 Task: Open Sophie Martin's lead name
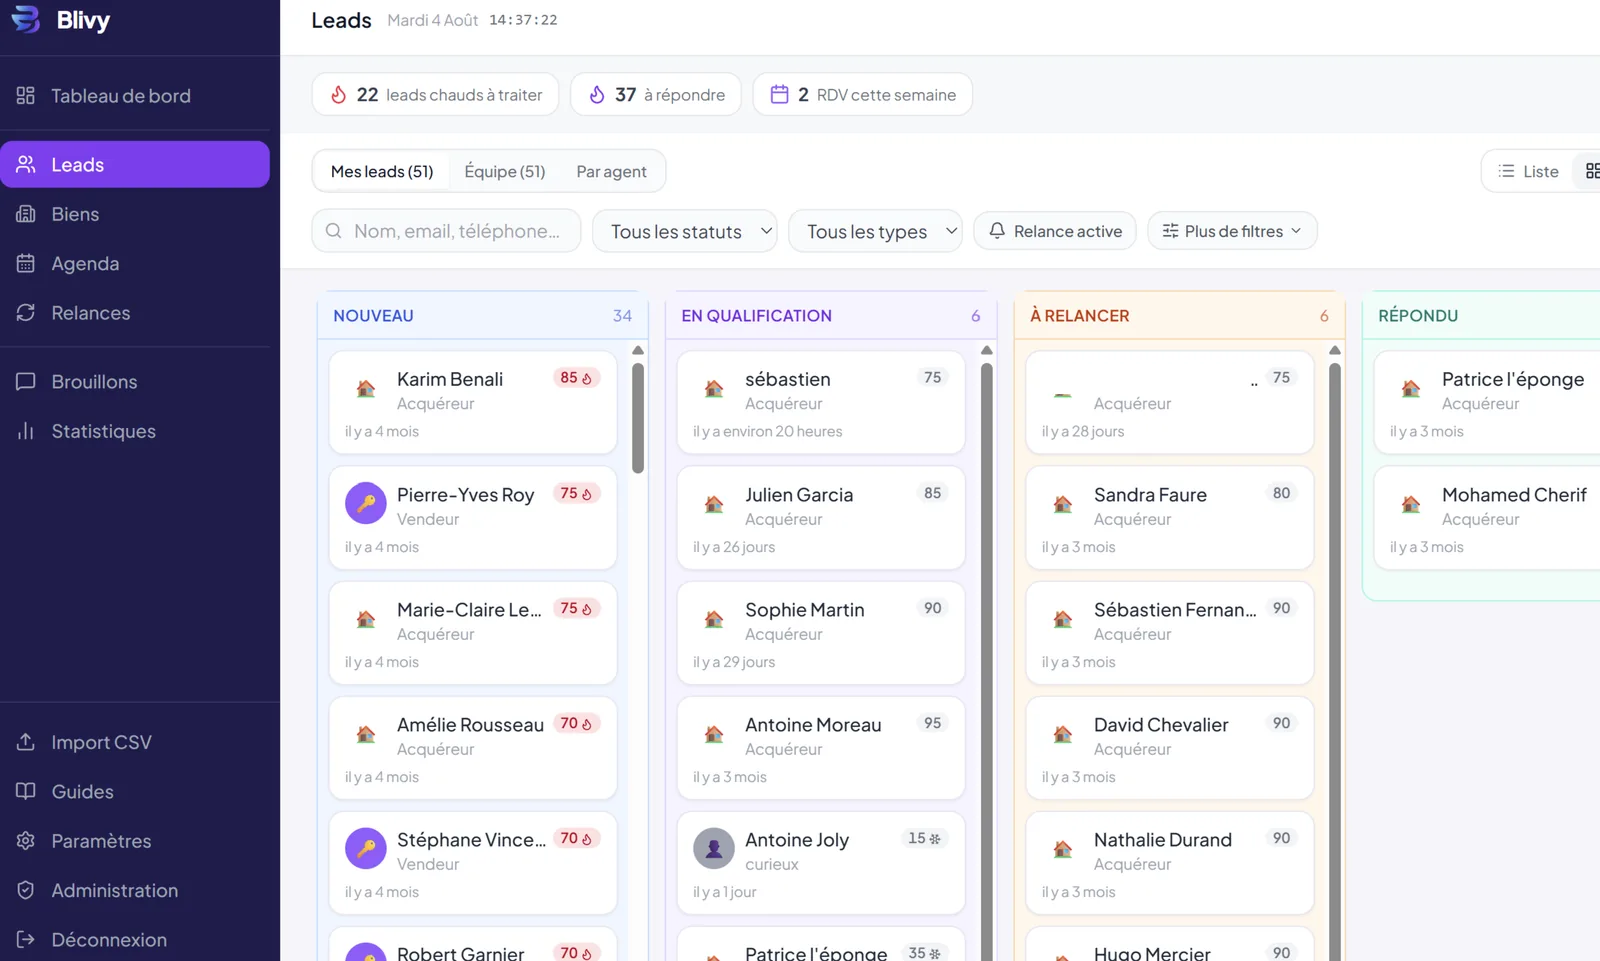(804, 610)
